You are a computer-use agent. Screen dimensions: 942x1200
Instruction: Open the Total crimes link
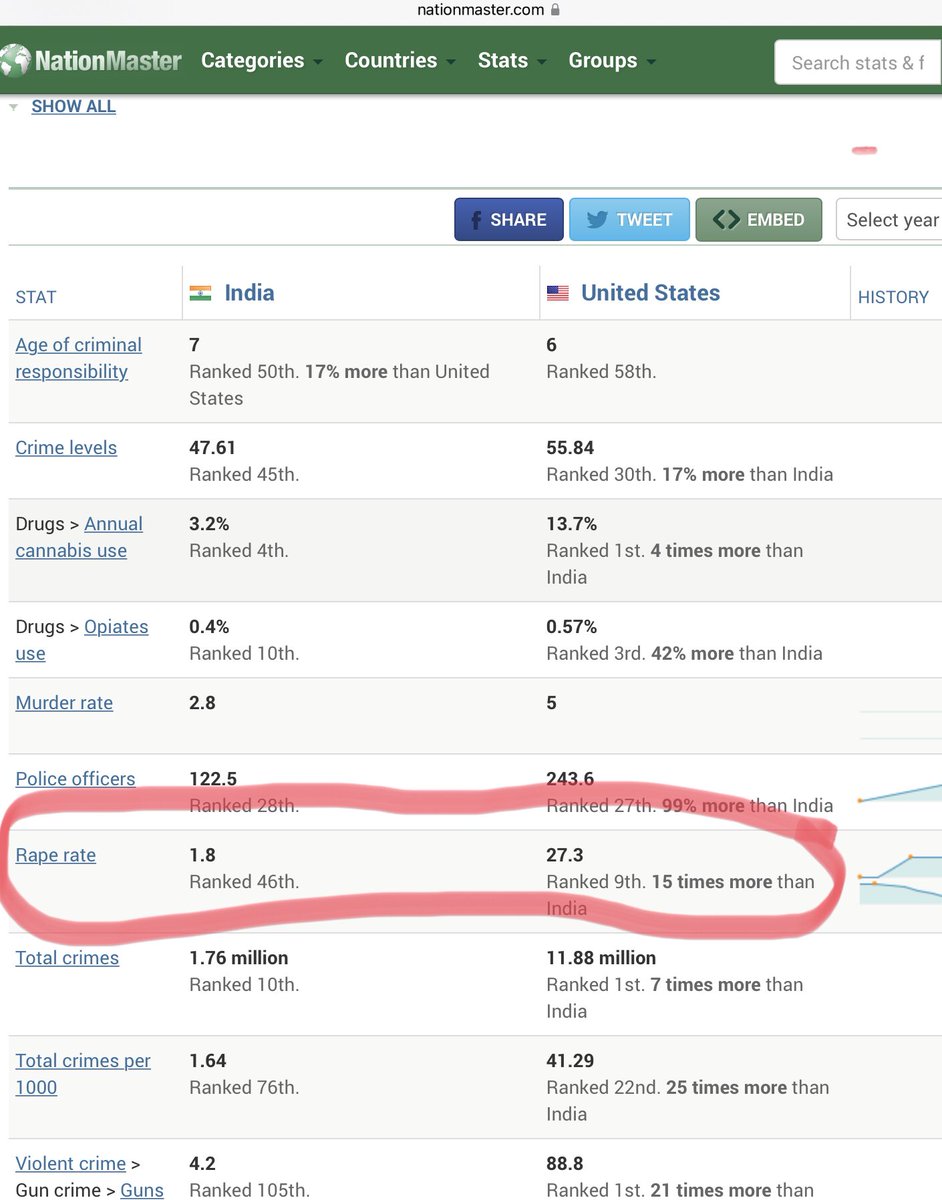67,958
